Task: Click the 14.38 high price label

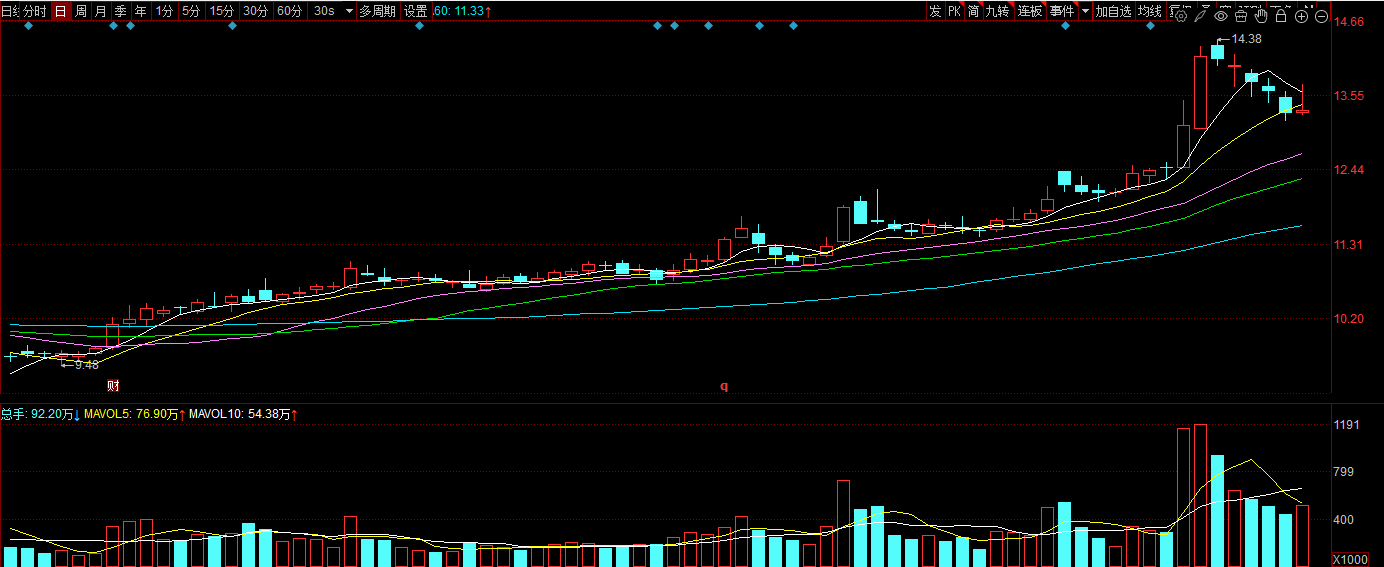Action: (x=1246, y=39)
